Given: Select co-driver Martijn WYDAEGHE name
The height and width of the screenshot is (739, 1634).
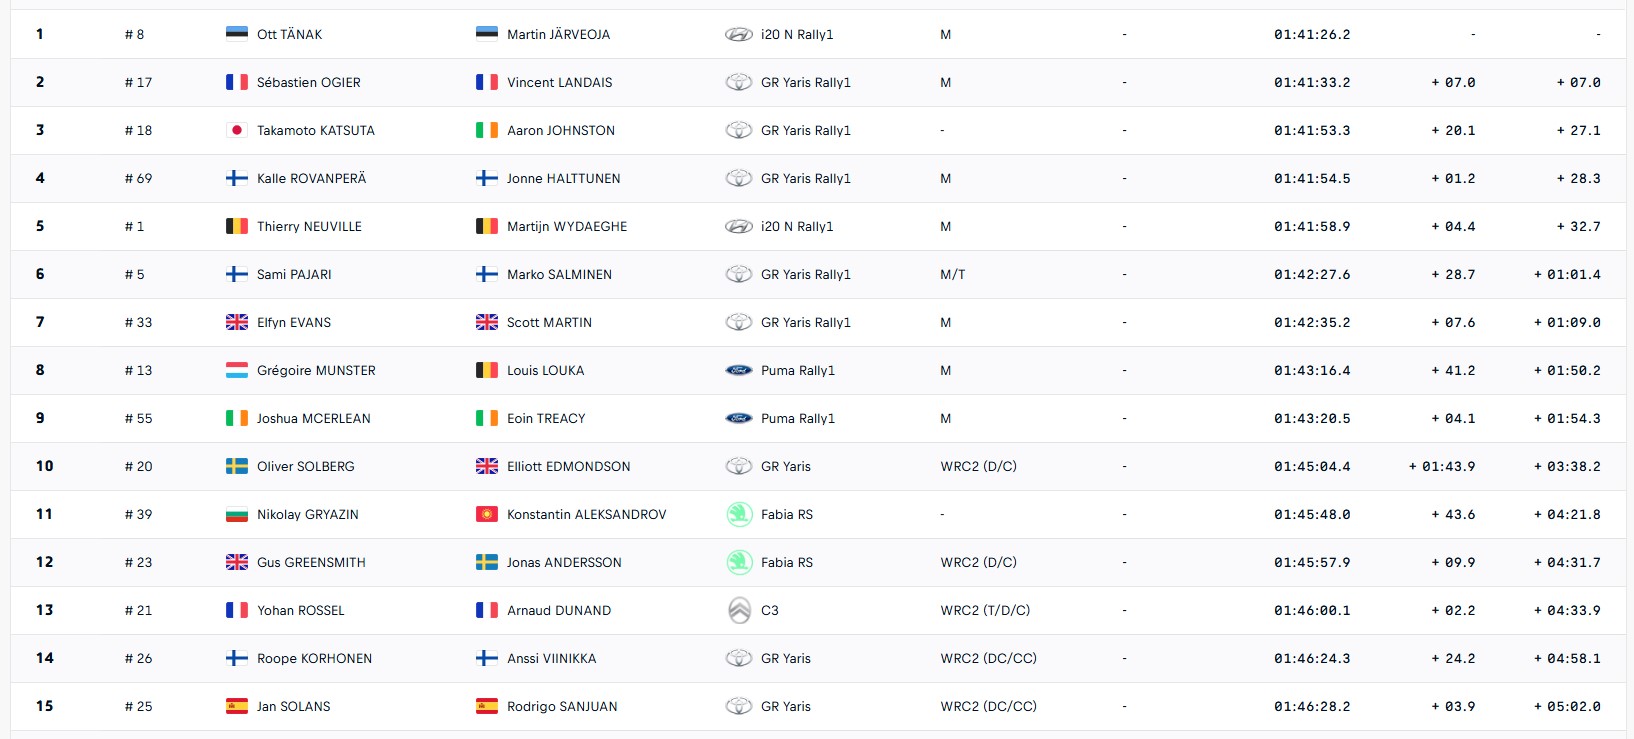Looking at the screenshot, I should click(x=567, y=226).
